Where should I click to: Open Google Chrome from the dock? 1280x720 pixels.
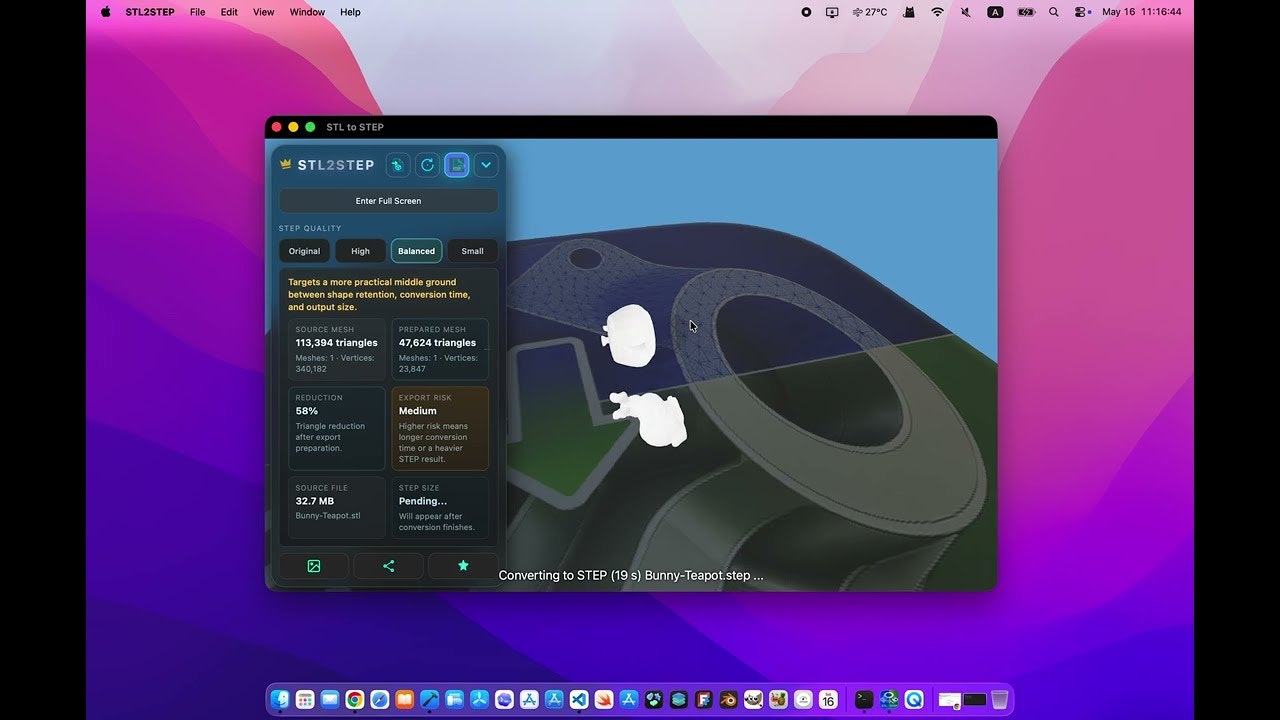354,700
